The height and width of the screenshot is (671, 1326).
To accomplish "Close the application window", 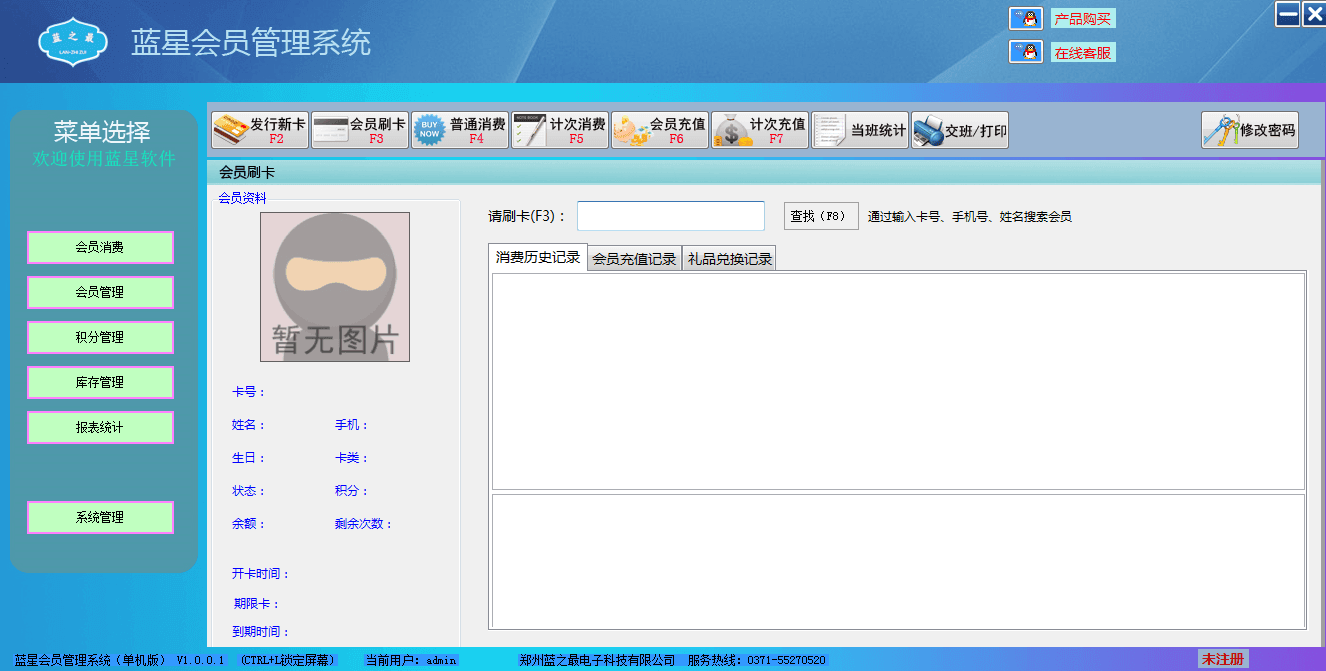I will click(x=1314, y=14).
